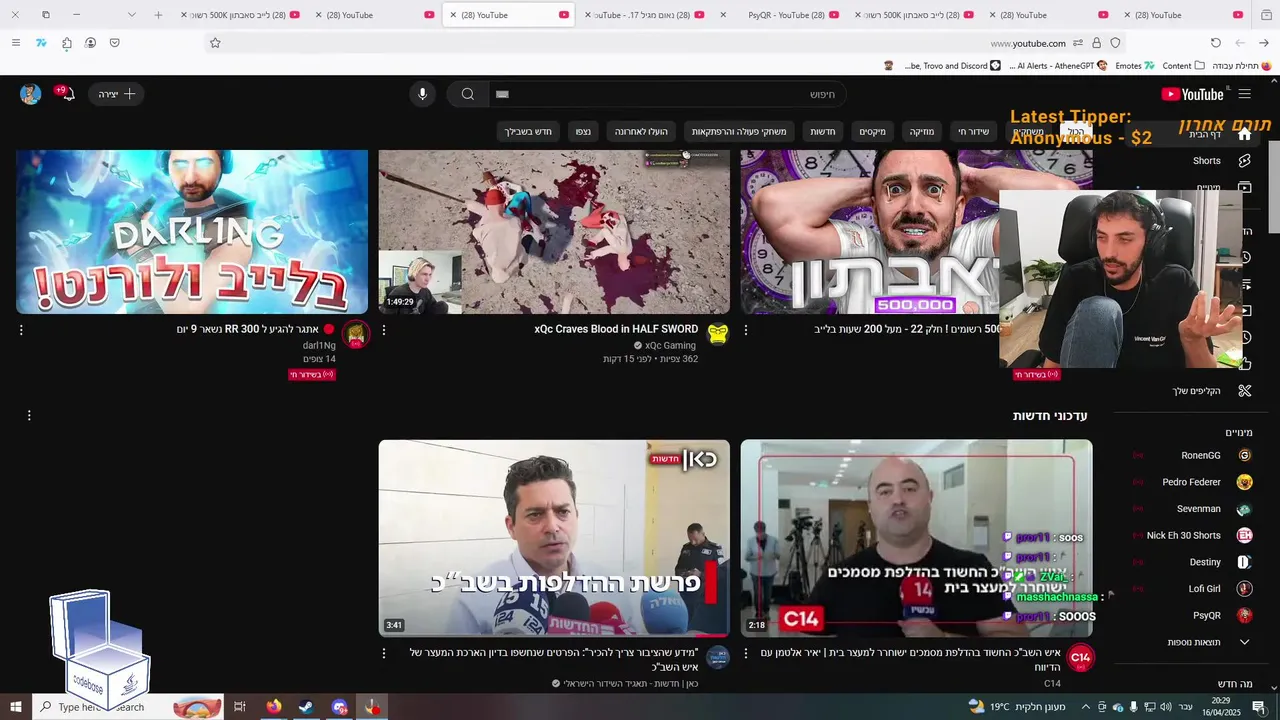Select the חדש בשבילך filter chip
This screenshot has height=720, width=1280.
[x=528, y=132]
